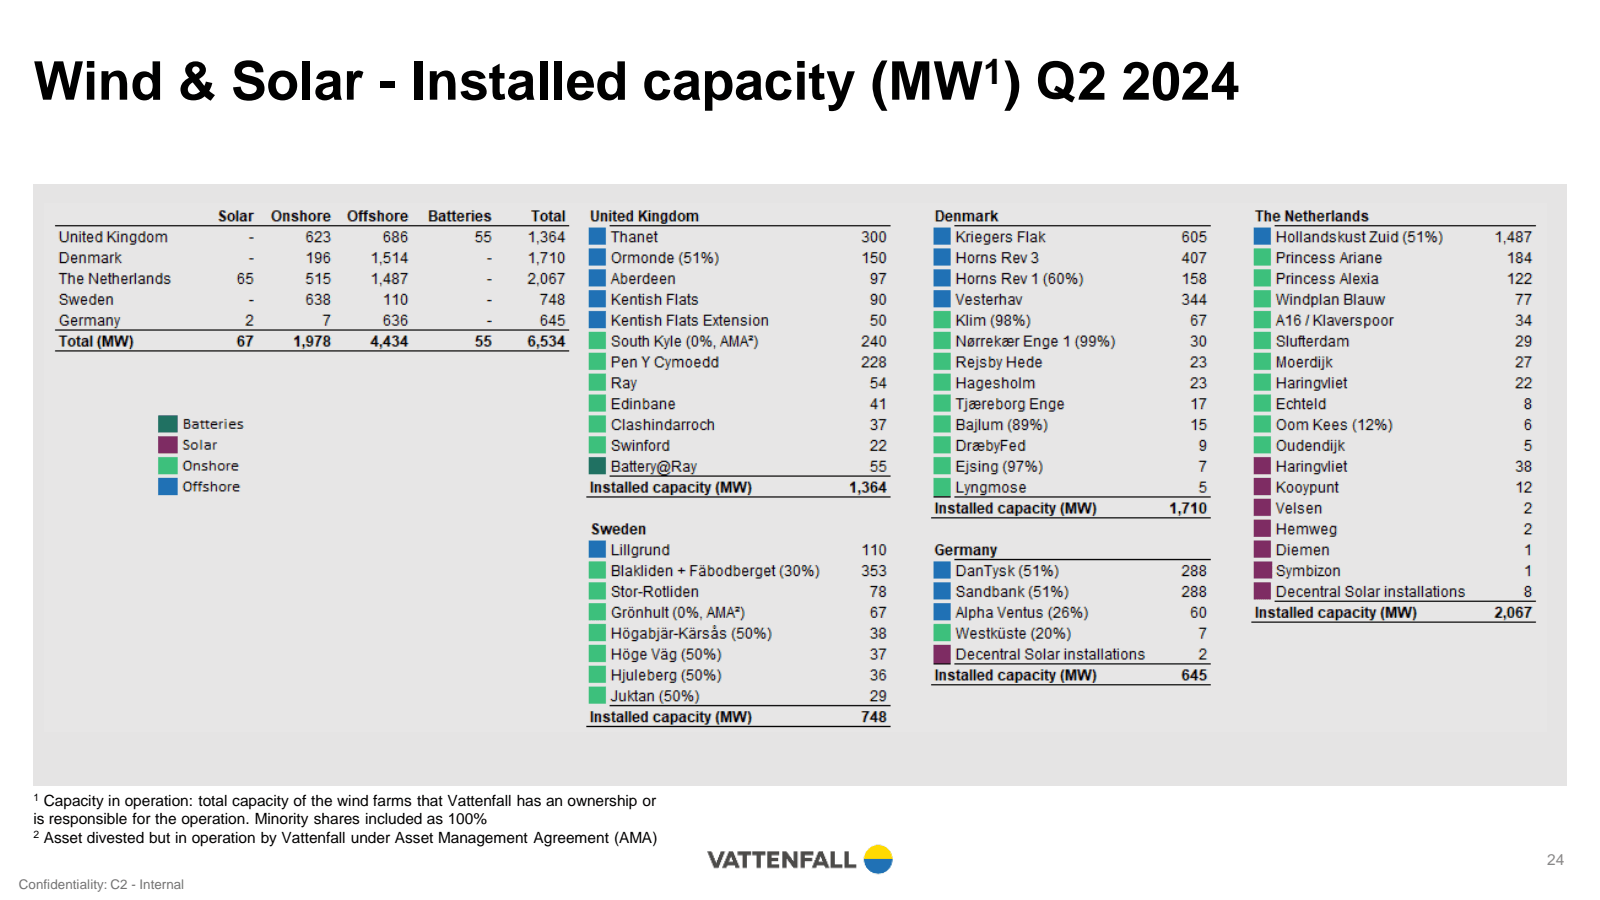Click 'Juktan (50%)' entry
This screenshot has width=1600, height=900.
[x=655, y=696]
